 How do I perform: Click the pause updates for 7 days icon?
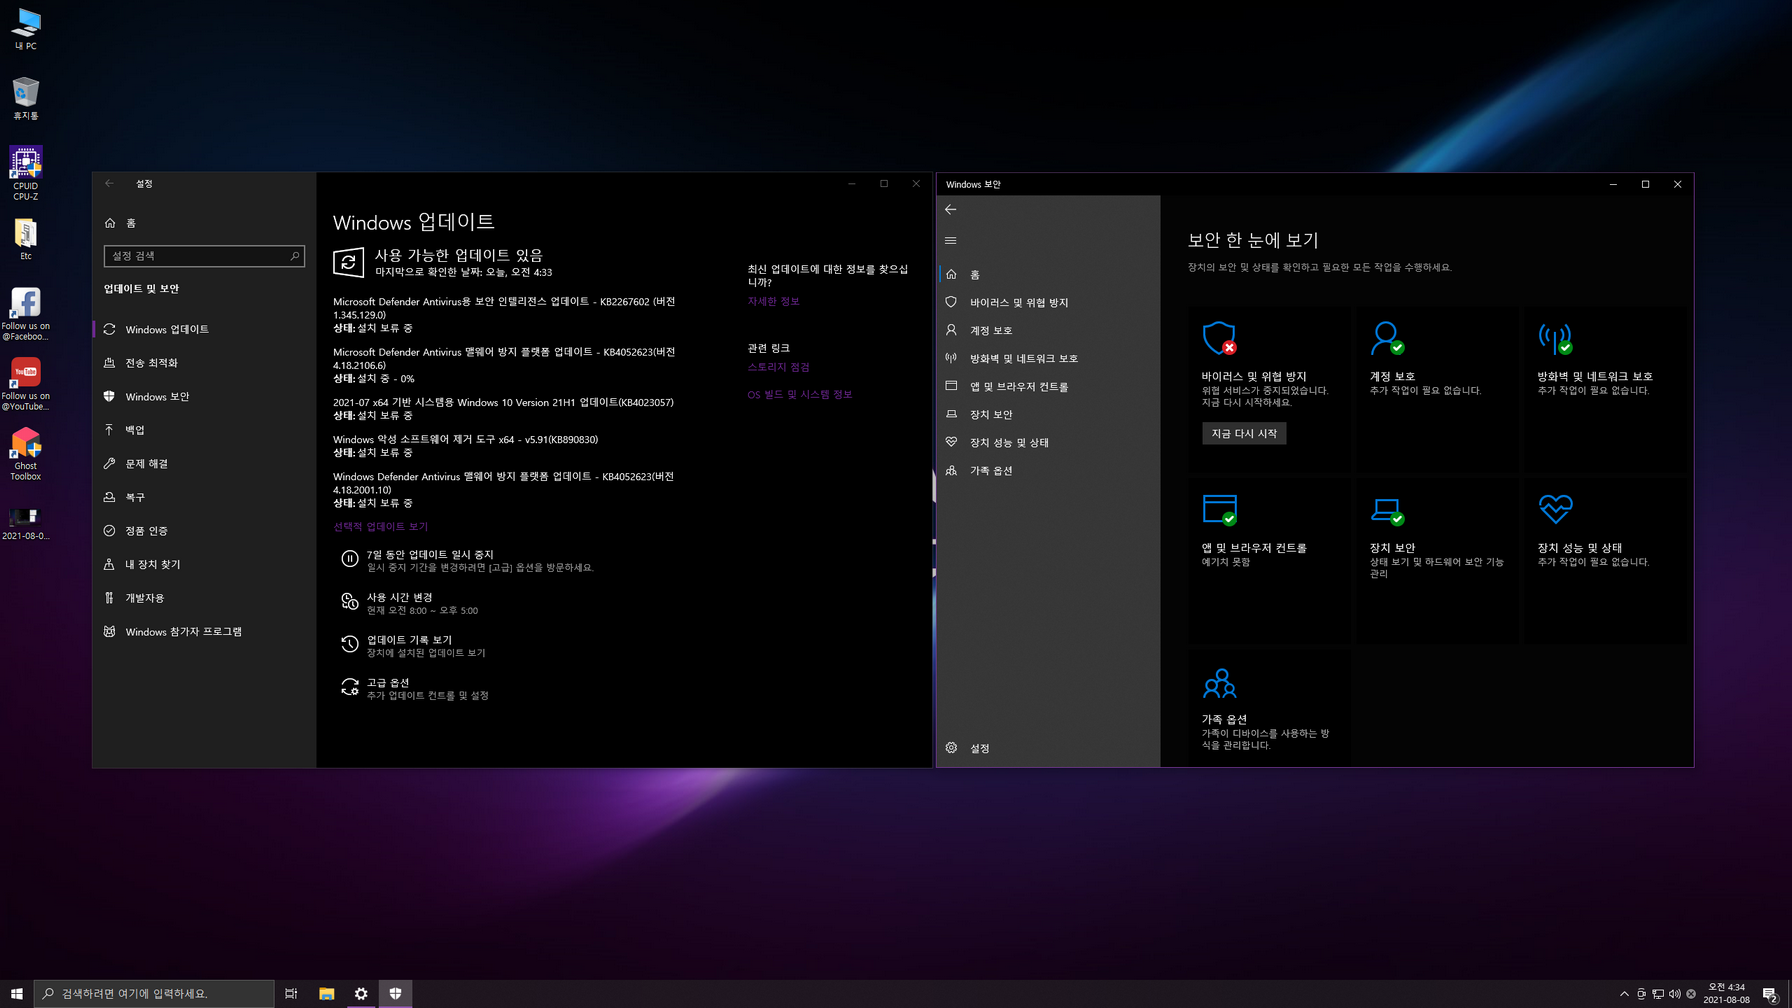pos(350,559)
